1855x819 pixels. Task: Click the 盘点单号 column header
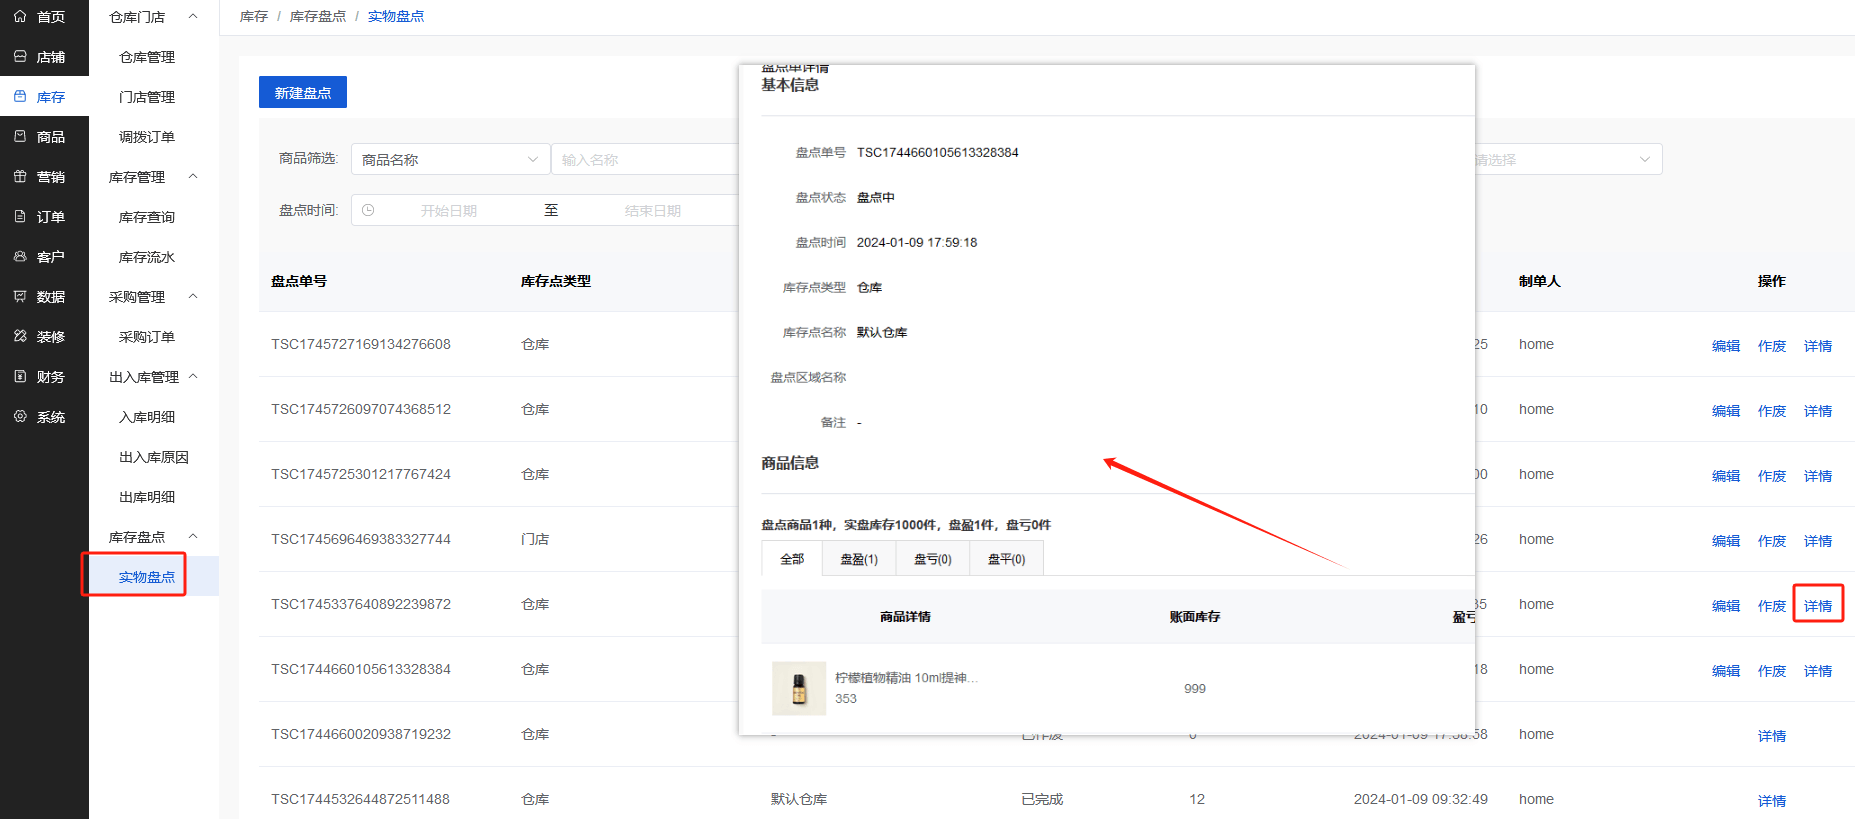click(299, 281)
